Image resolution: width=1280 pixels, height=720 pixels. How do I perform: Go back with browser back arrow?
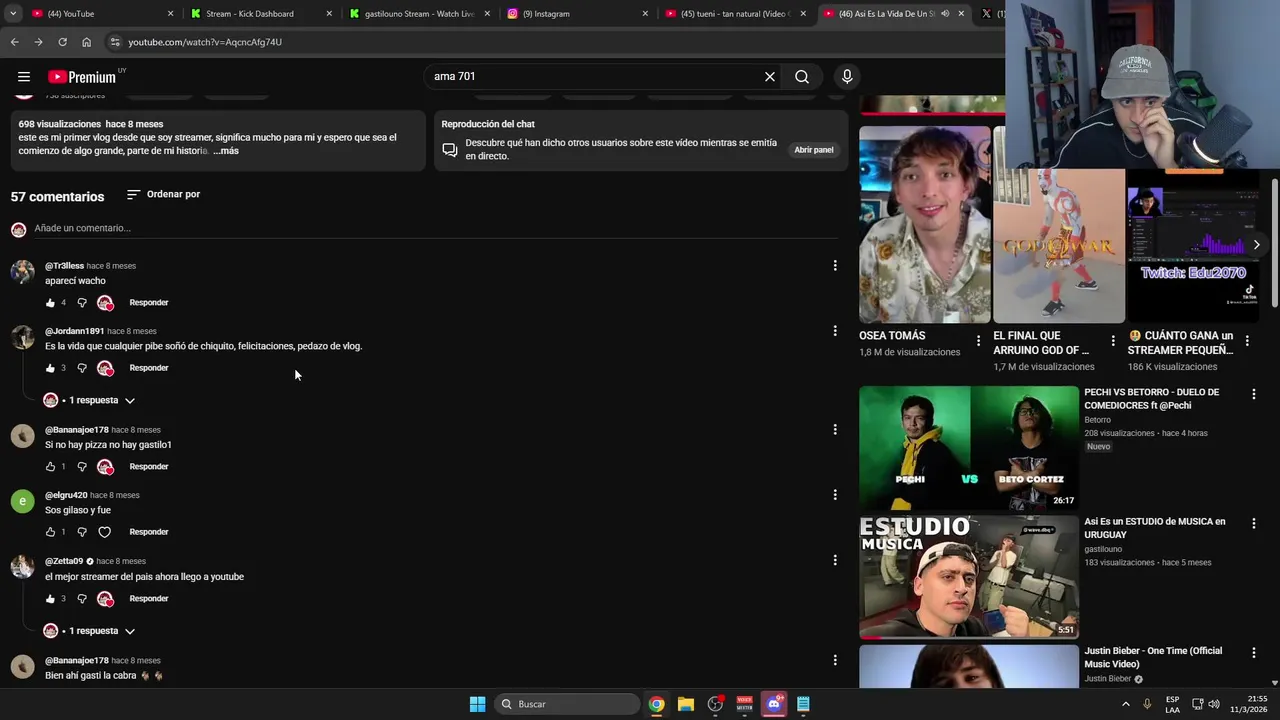point(14,42)
